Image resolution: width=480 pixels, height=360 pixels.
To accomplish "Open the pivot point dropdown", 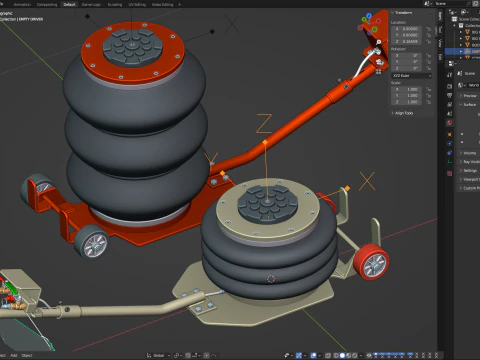I will (177, 355).
